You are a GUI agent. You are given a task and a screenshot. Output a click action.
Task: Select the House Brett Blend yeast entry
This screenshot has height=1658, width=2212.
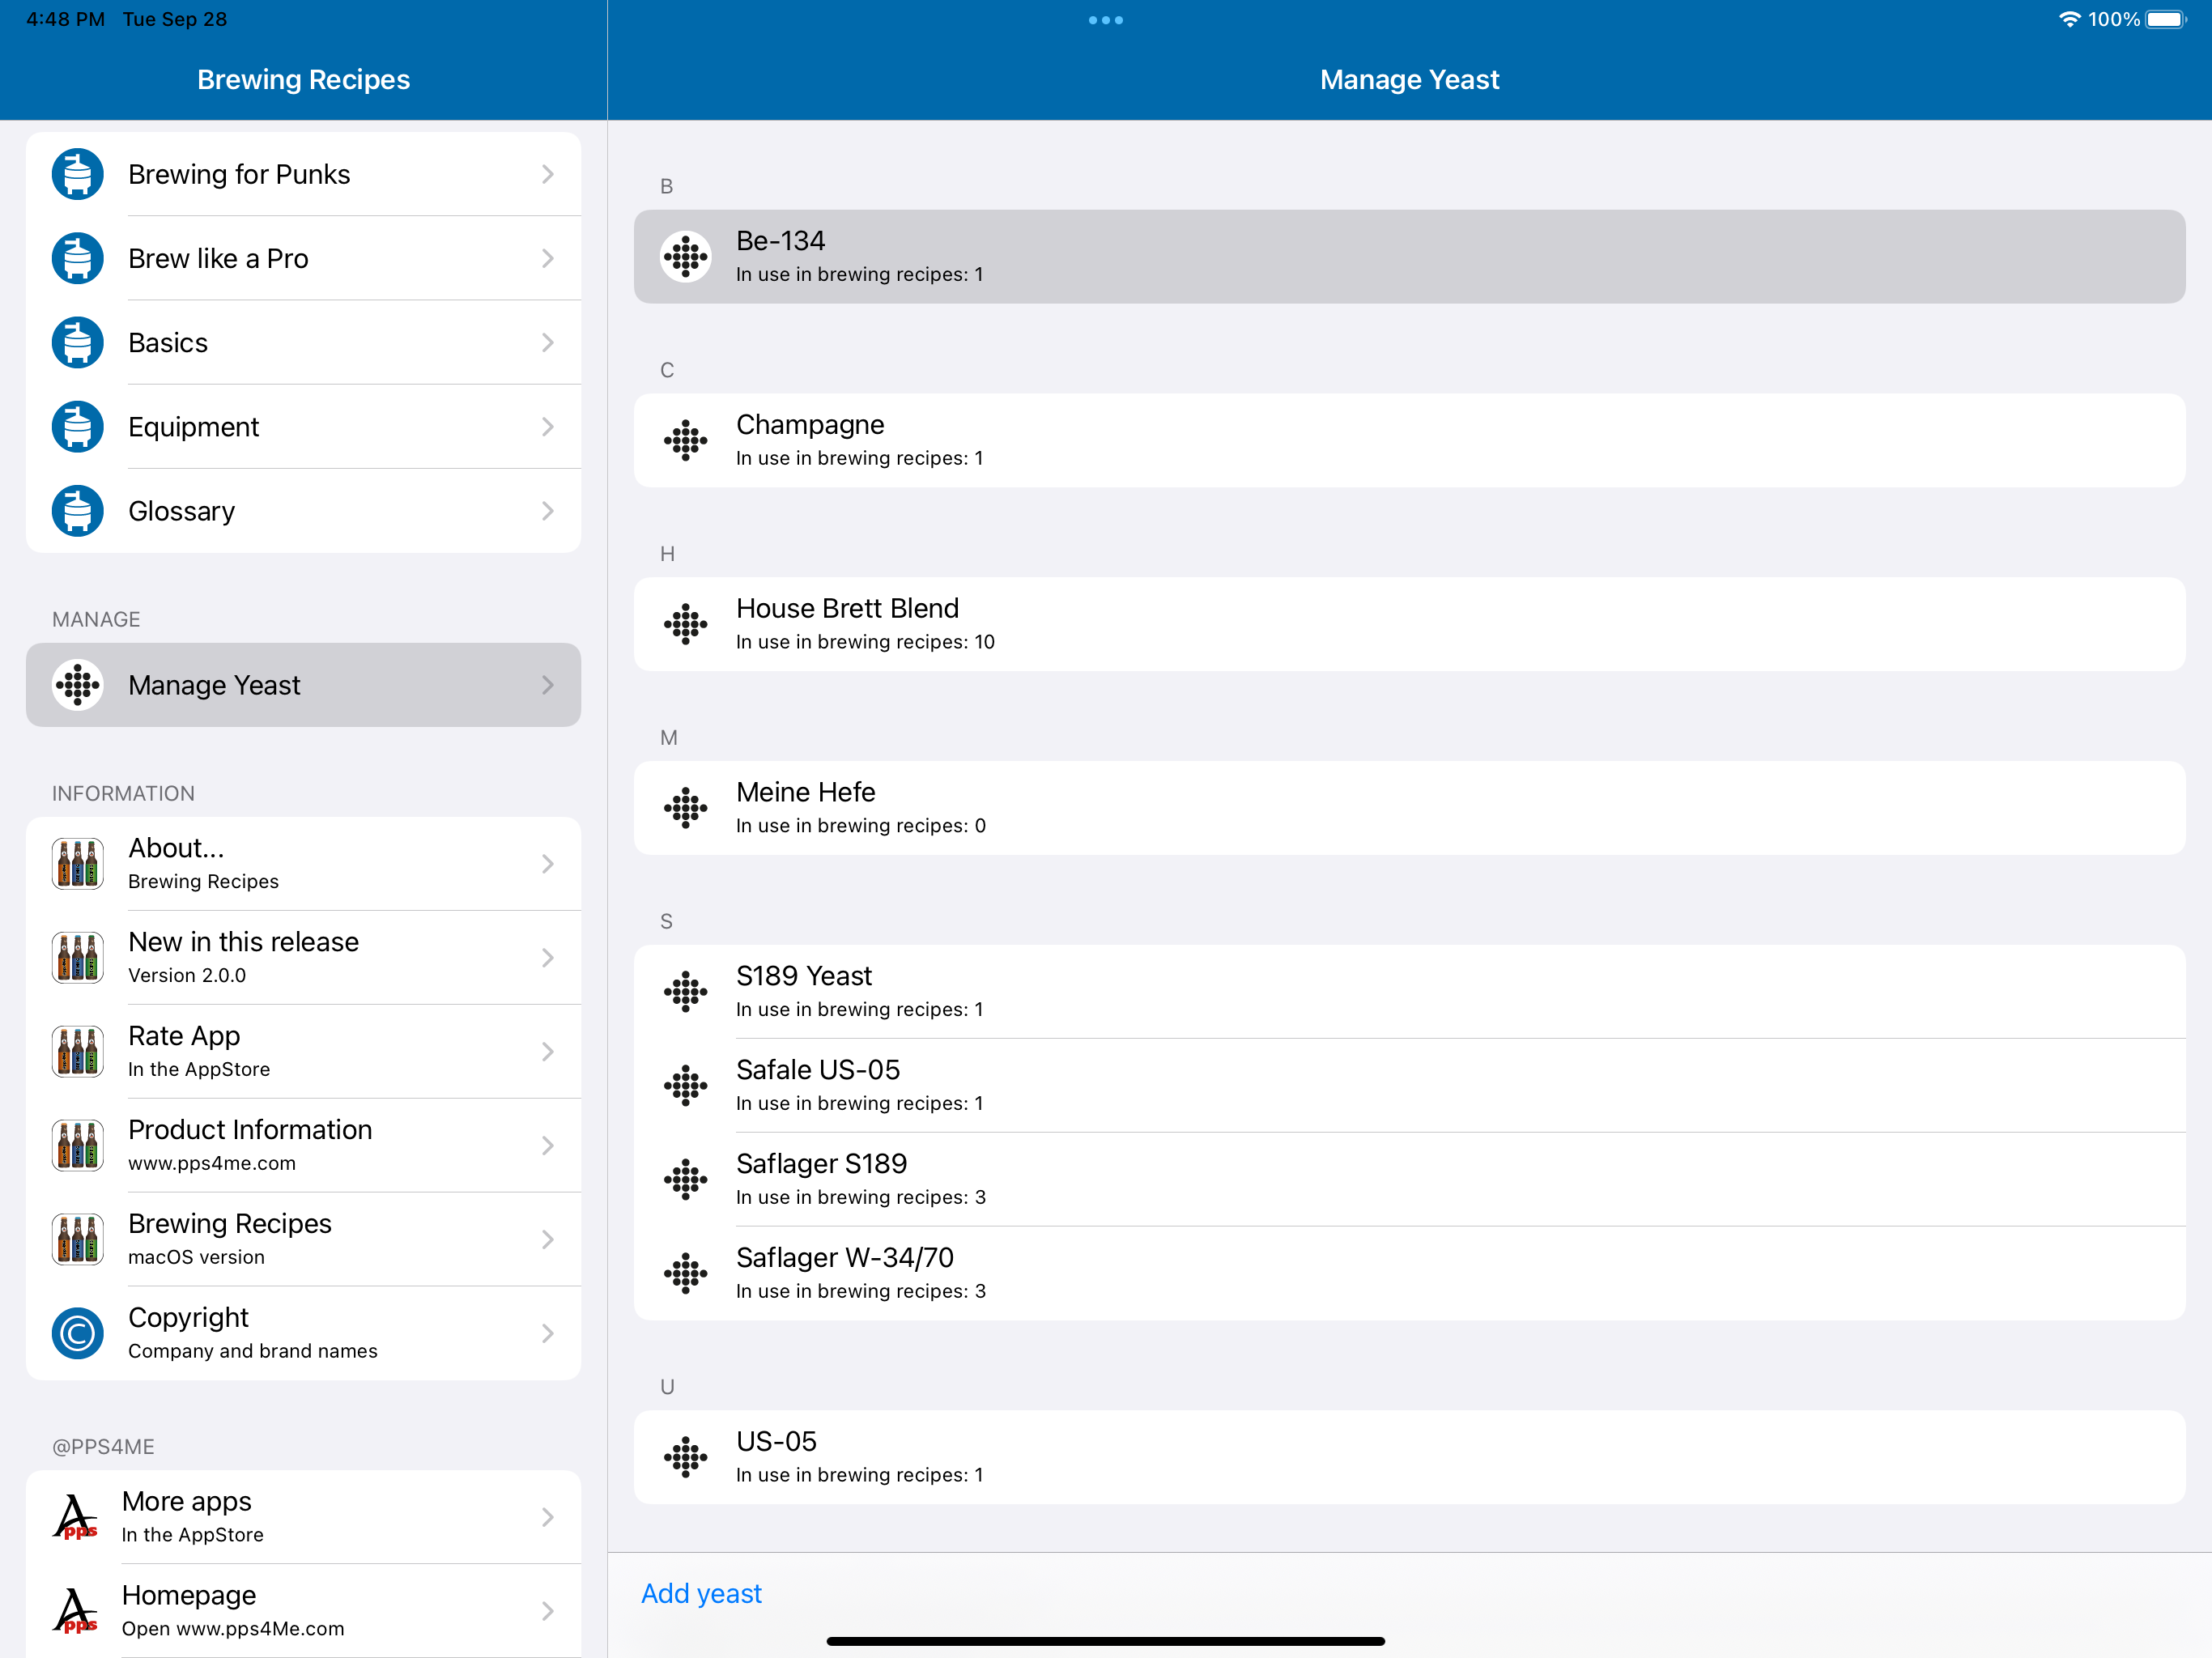tap(1408, 624)
